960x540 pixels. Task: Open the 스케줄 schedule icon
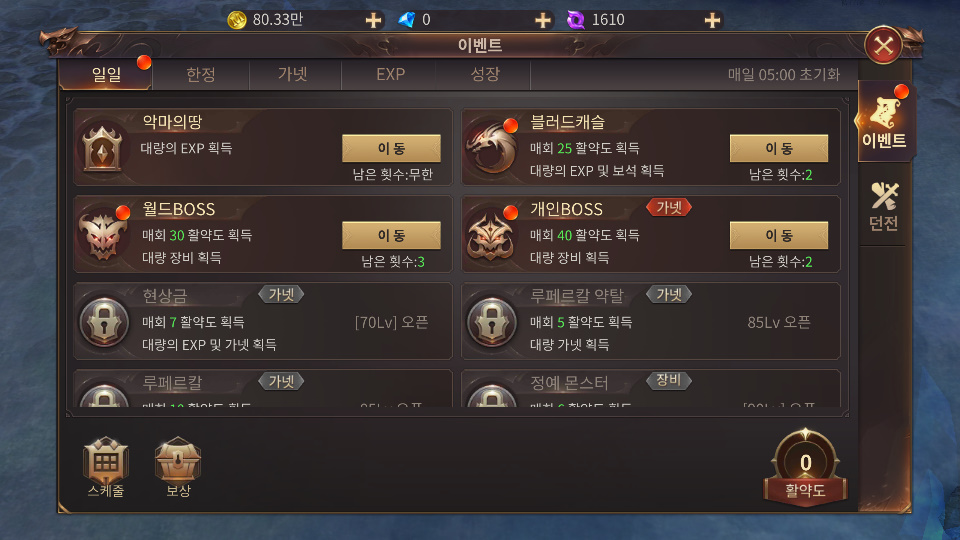[x=106, y=467]
